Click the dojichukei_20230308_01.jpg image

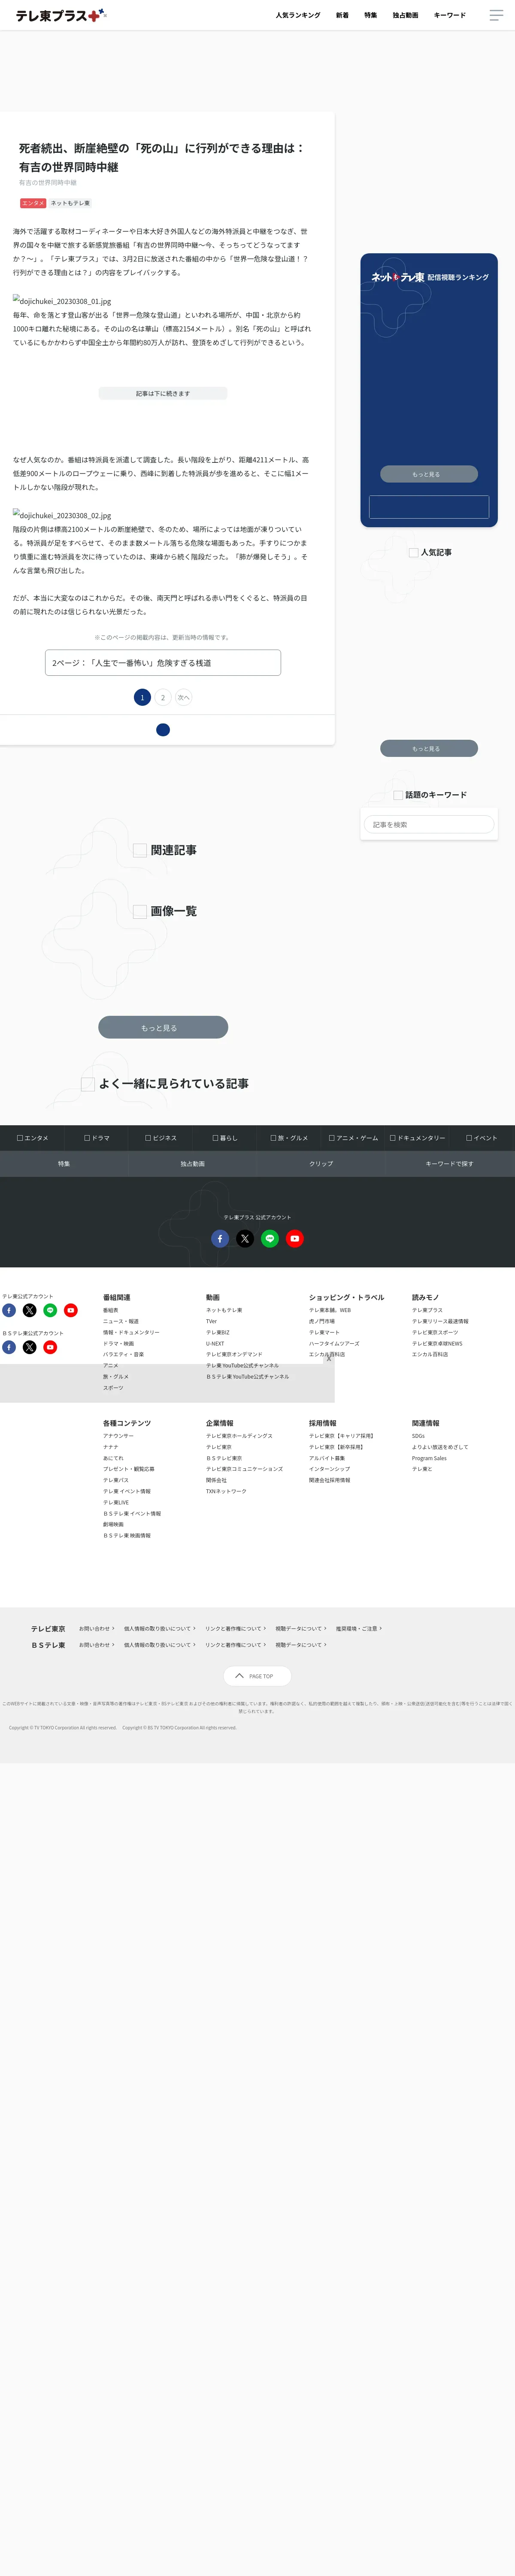(62, 300)
